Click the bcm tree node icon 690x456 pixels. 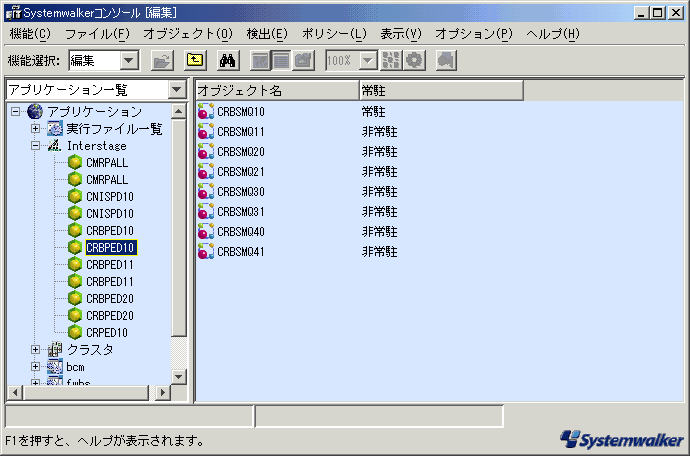pos(55,366)
